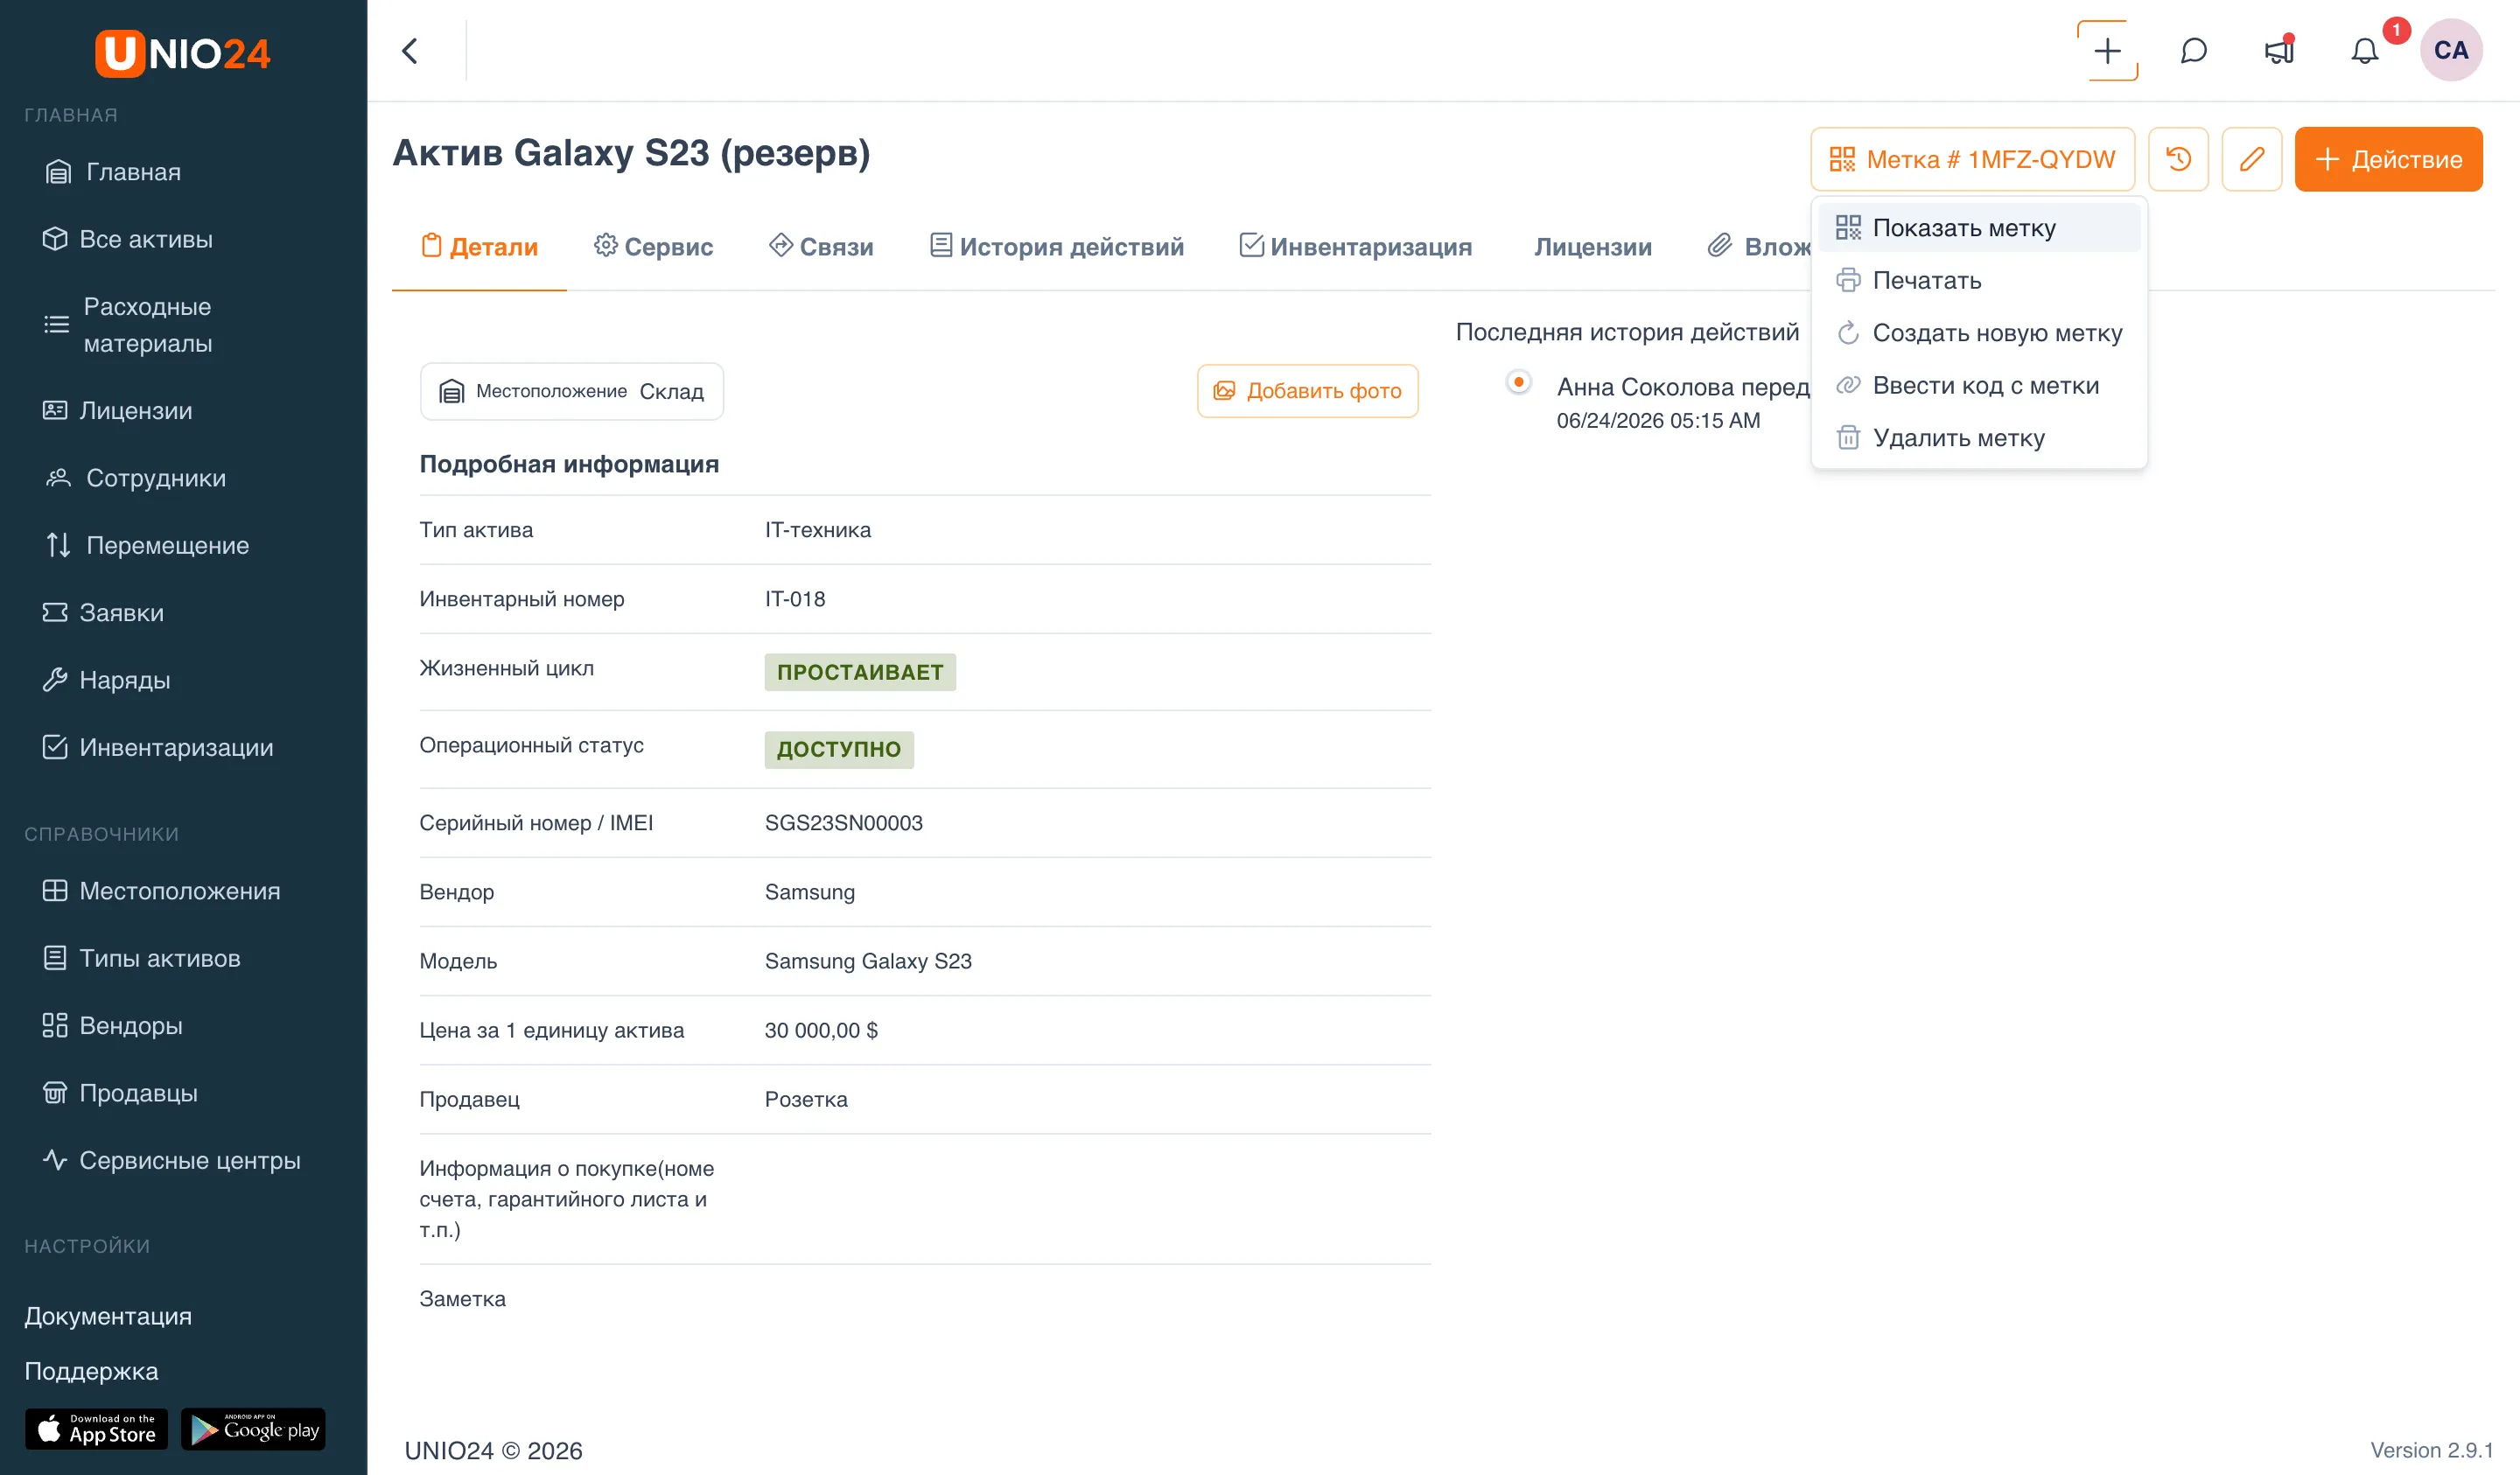The image size is (2520, 1475).
Task: Open the chat messages icon
Action: pos(2193,50)
